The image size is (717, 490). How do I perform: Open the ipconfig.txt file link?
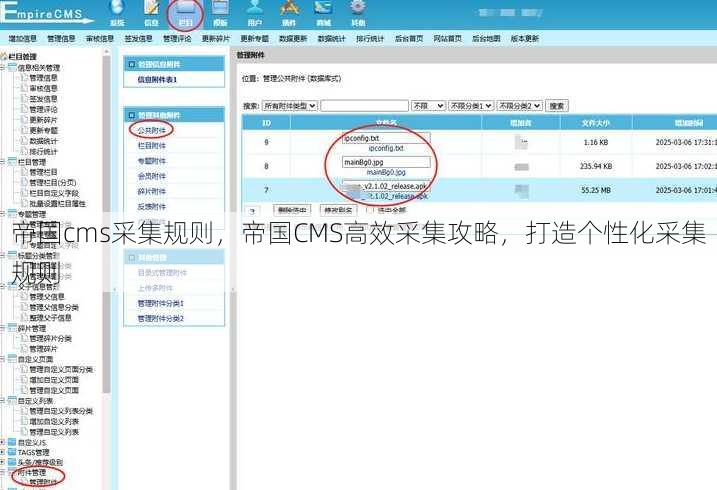[x=386, y=148]
